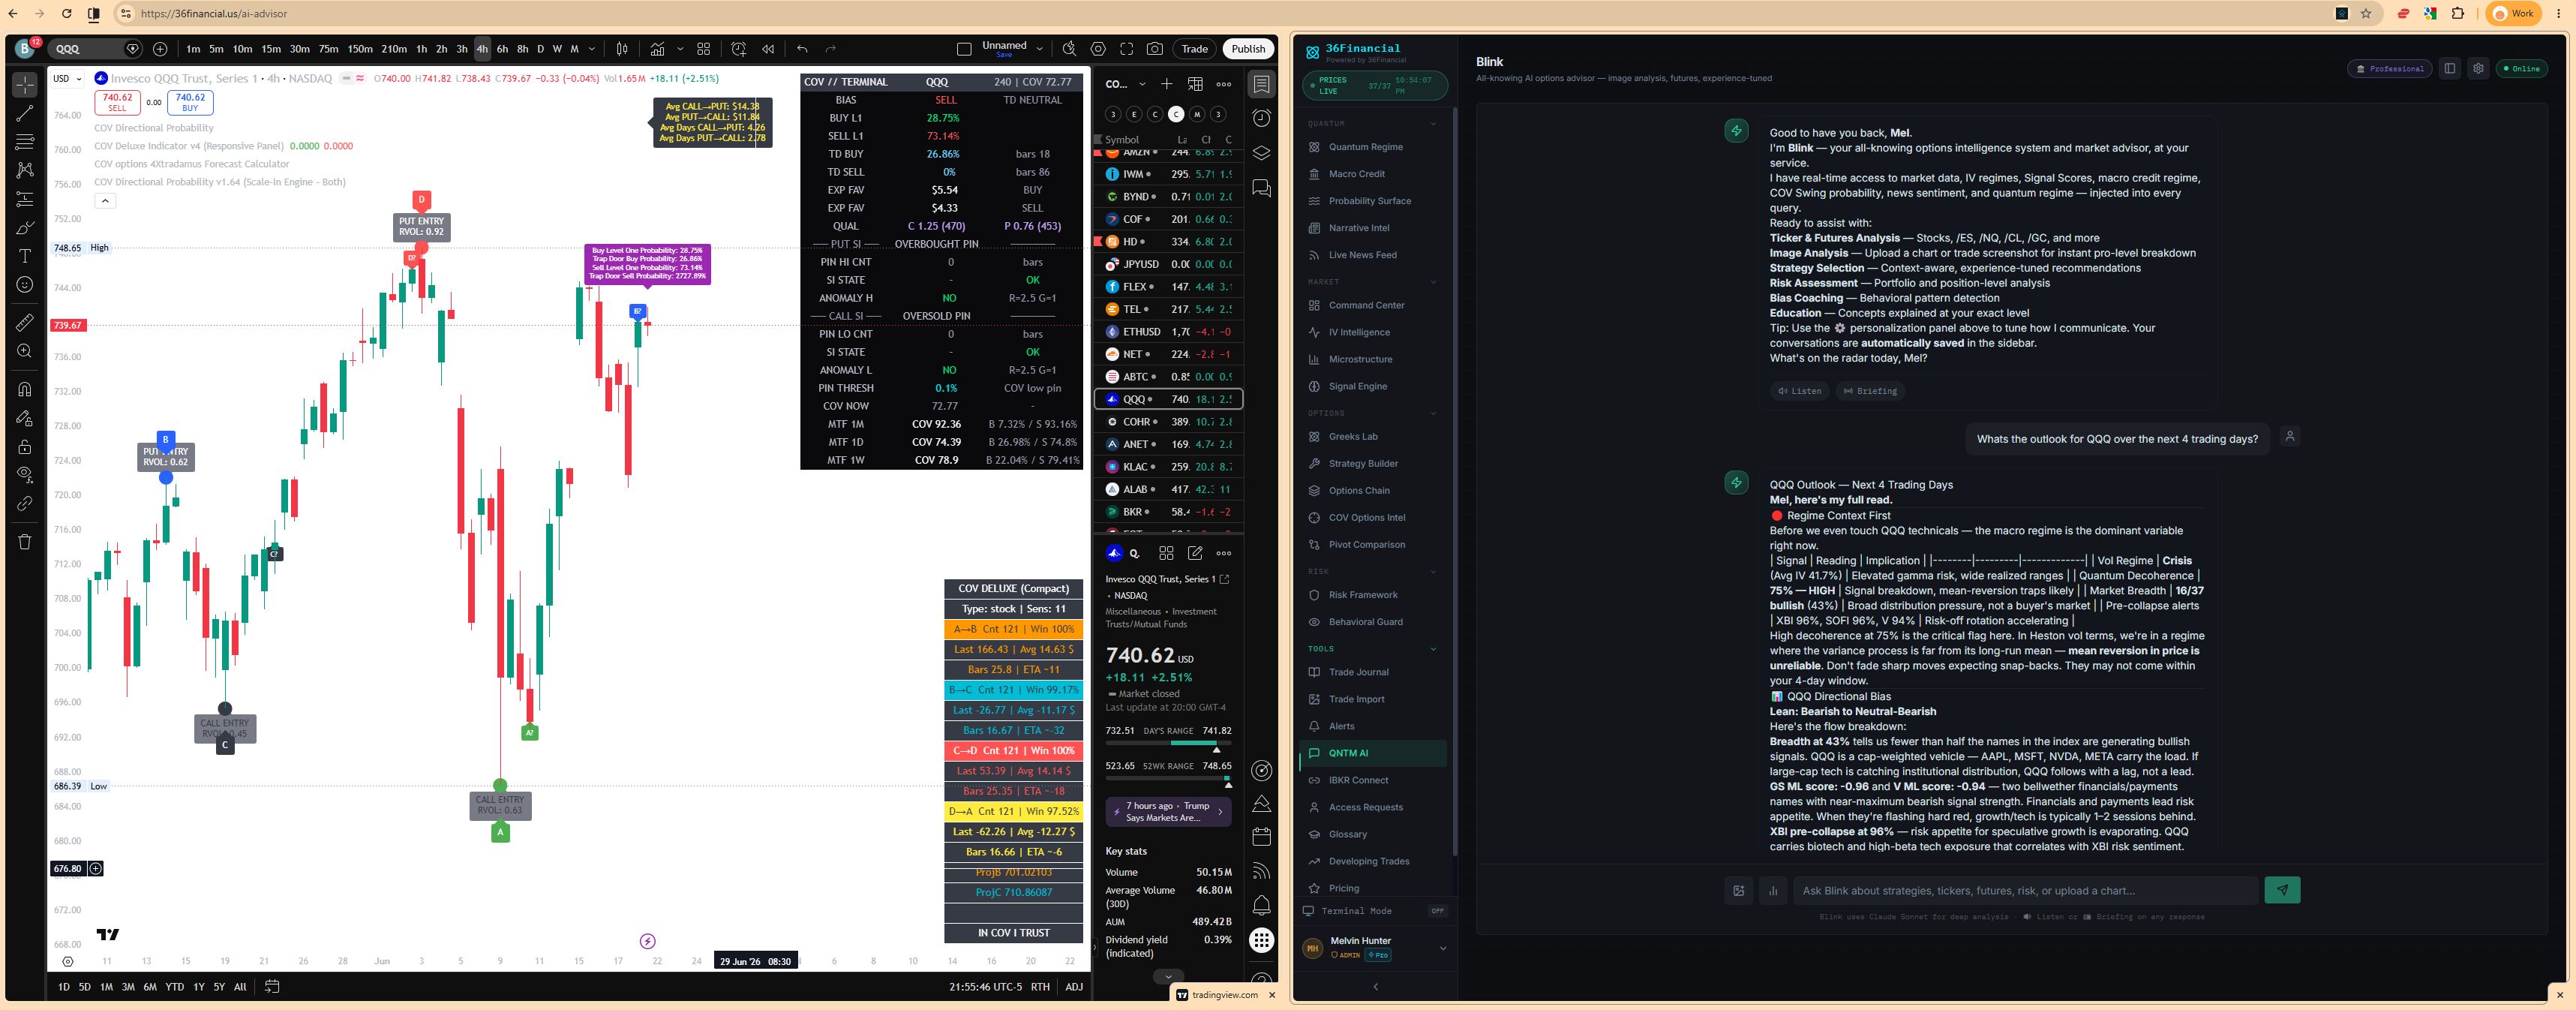
Task: Open the layout grid selector
Action: click(704, 49)
